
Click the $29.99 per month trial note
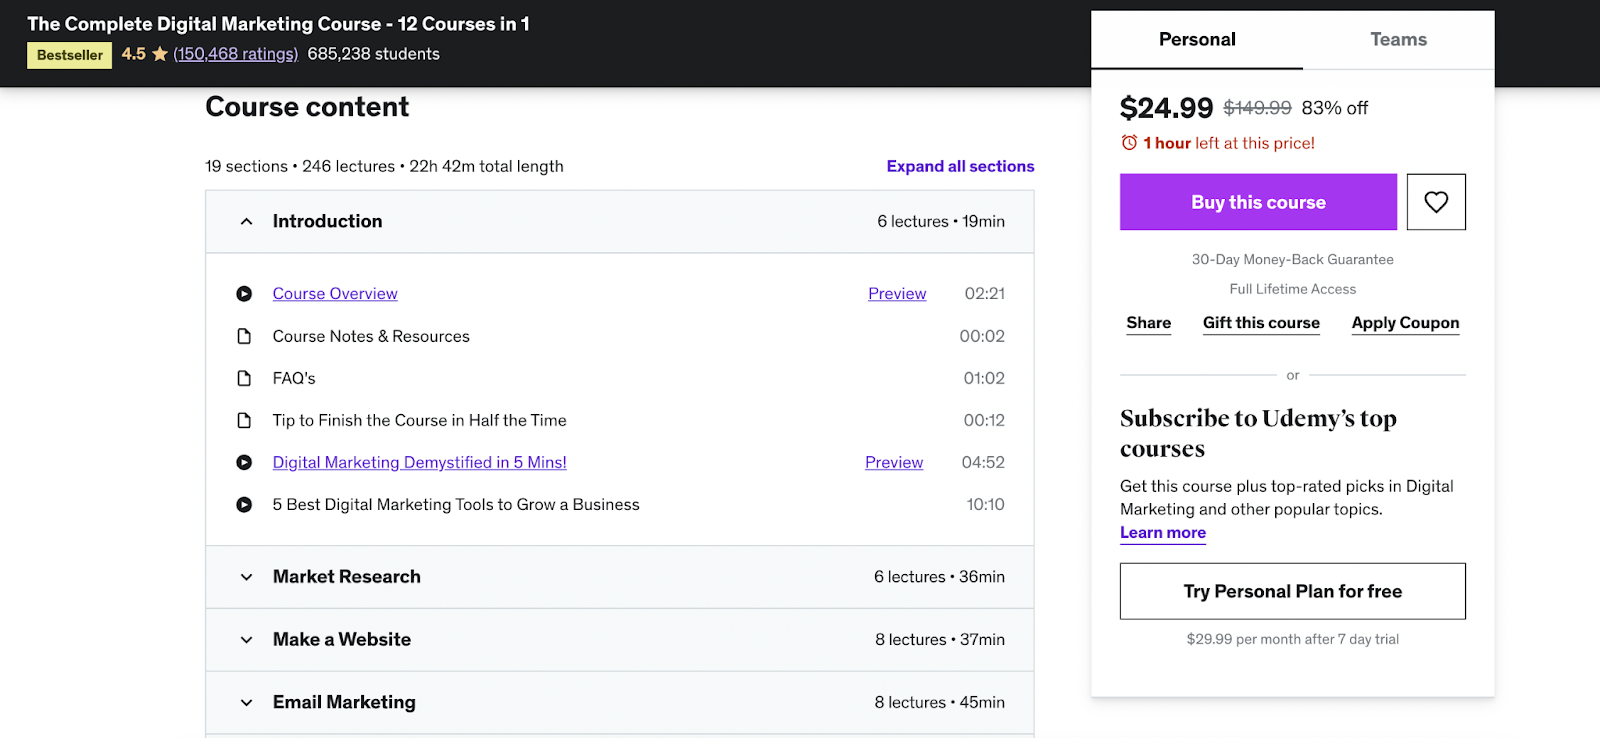click(x=1293, y=639)
